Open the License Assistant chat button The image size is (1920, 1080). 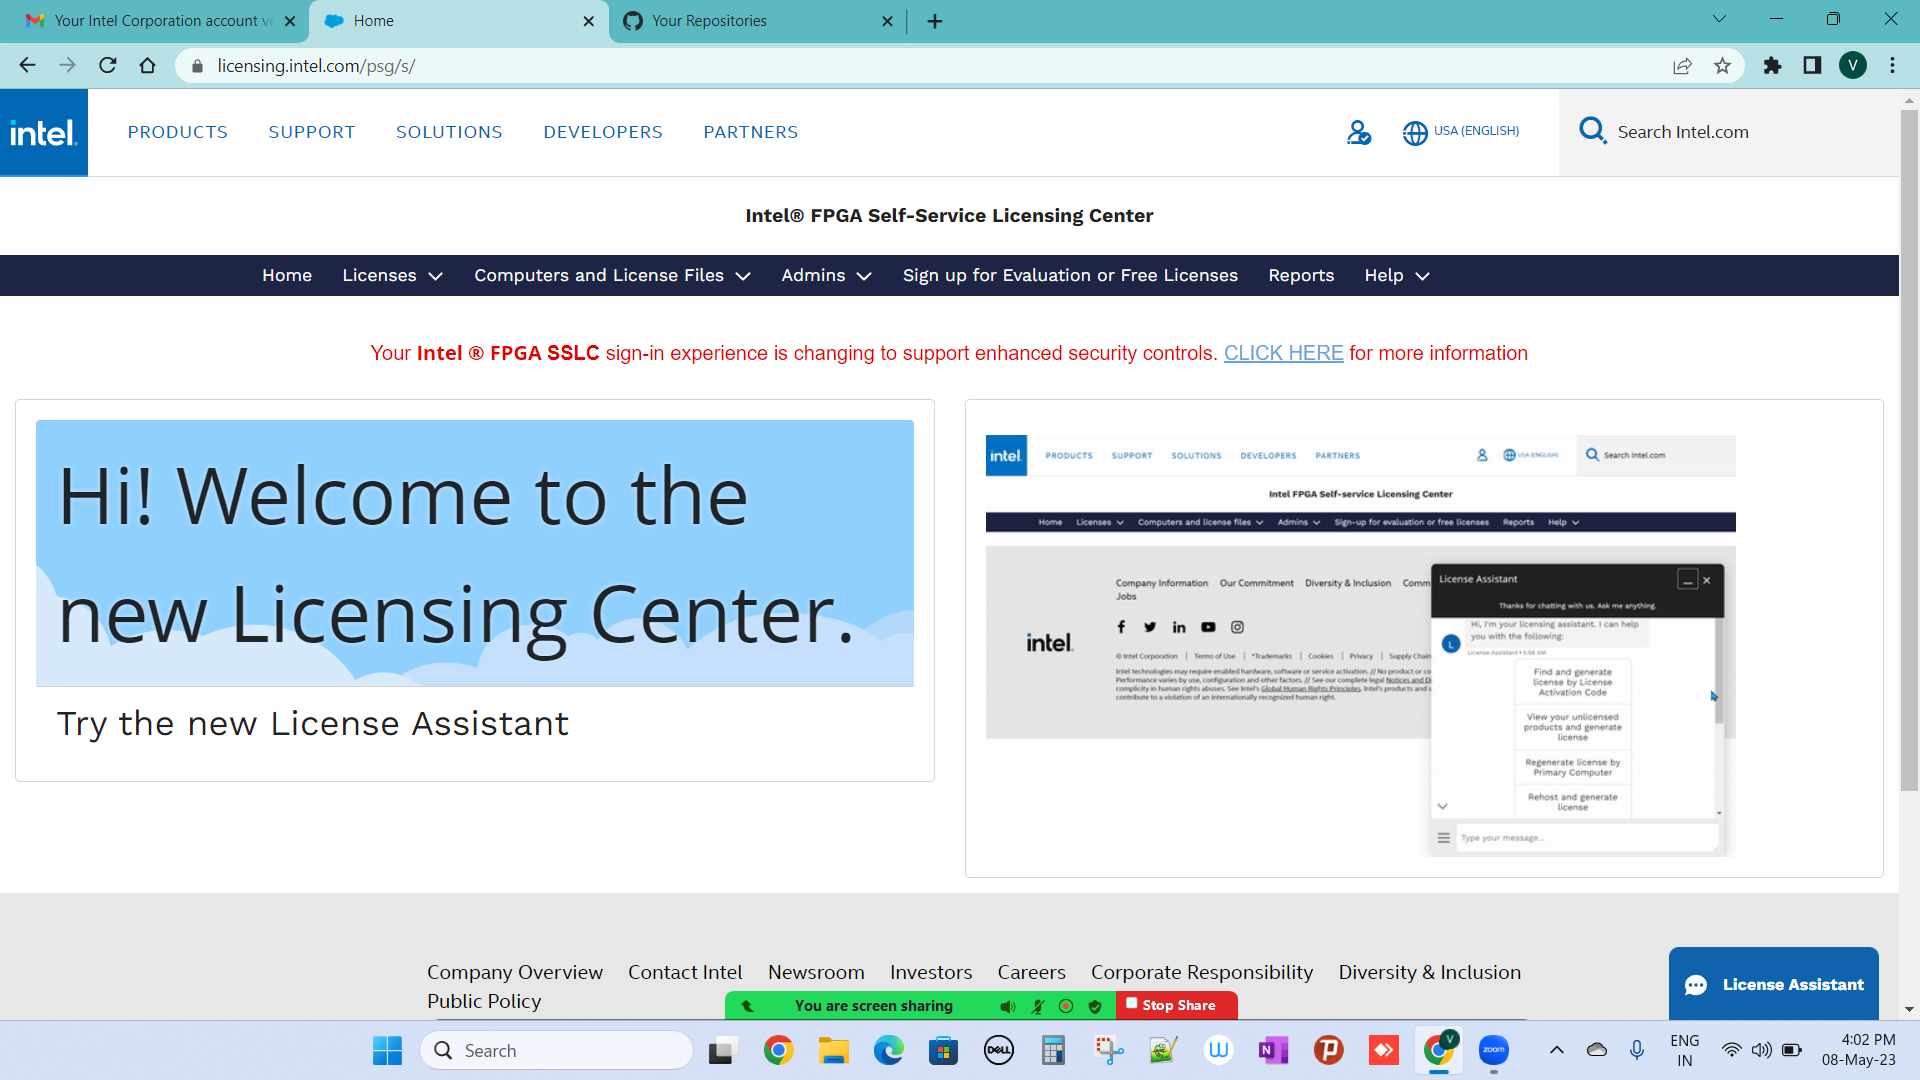(x=1773, y=984)
